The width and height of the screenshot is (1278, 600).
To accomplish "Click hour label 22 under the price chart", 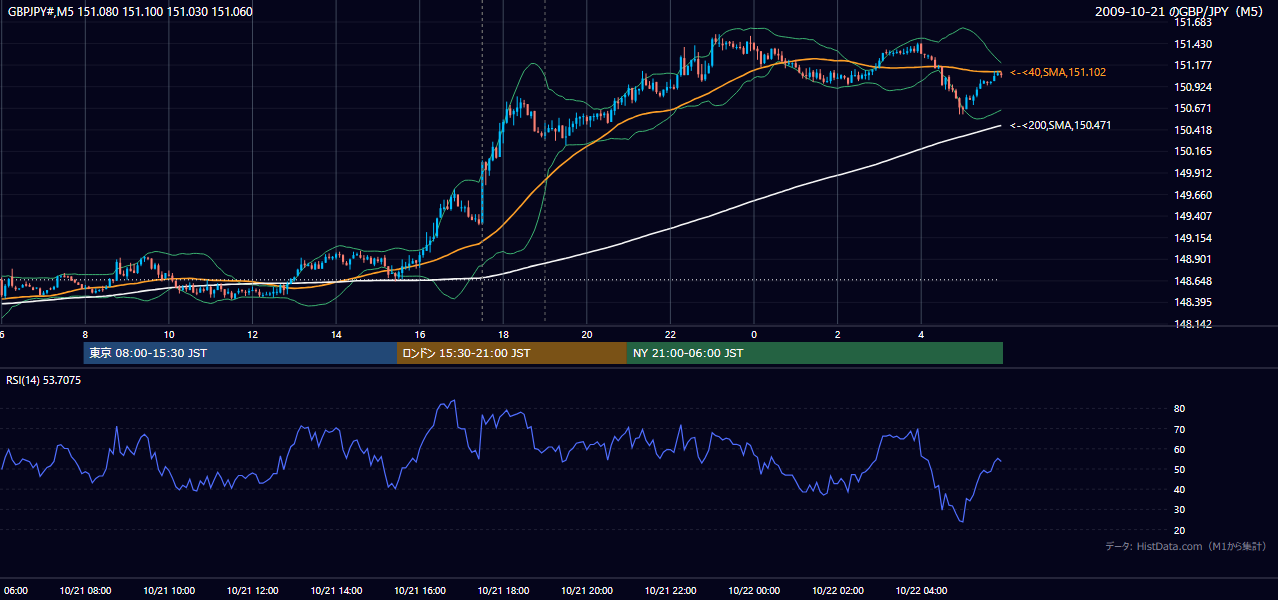I will click(x=670, y=335).
